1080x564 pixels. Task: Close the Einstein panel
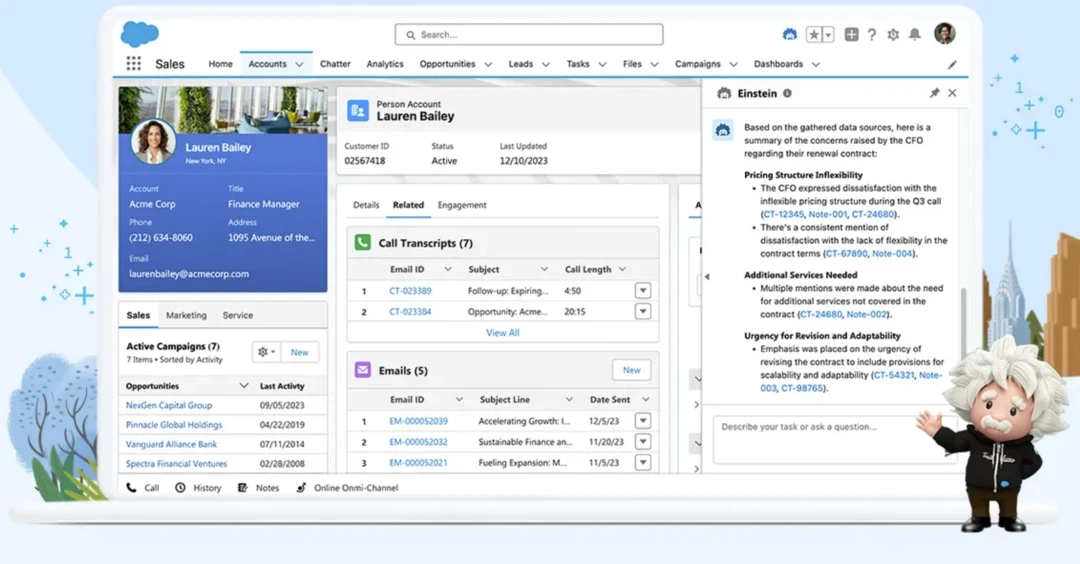tap(952, 93)
